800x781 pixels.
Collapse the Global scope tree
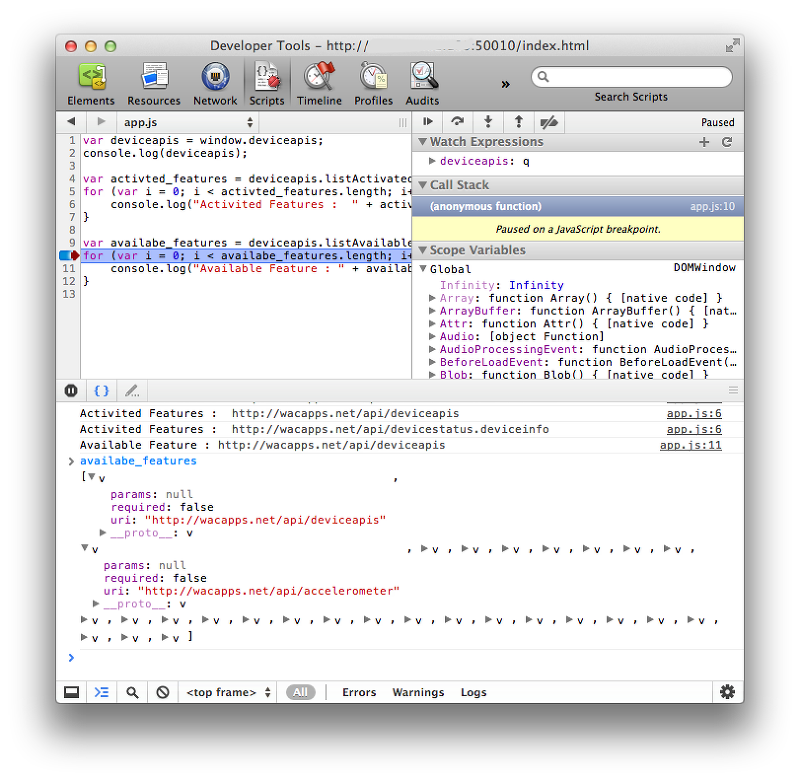pos(423,268)
